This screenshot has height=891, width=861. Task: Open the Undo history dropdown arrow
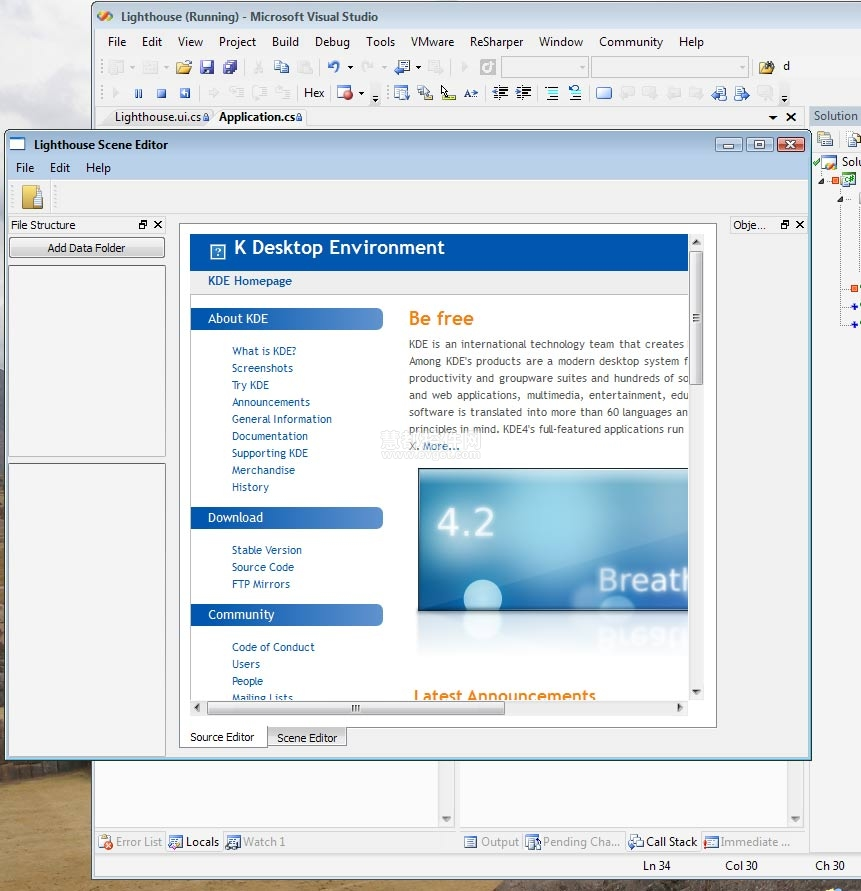click(350, 68)
